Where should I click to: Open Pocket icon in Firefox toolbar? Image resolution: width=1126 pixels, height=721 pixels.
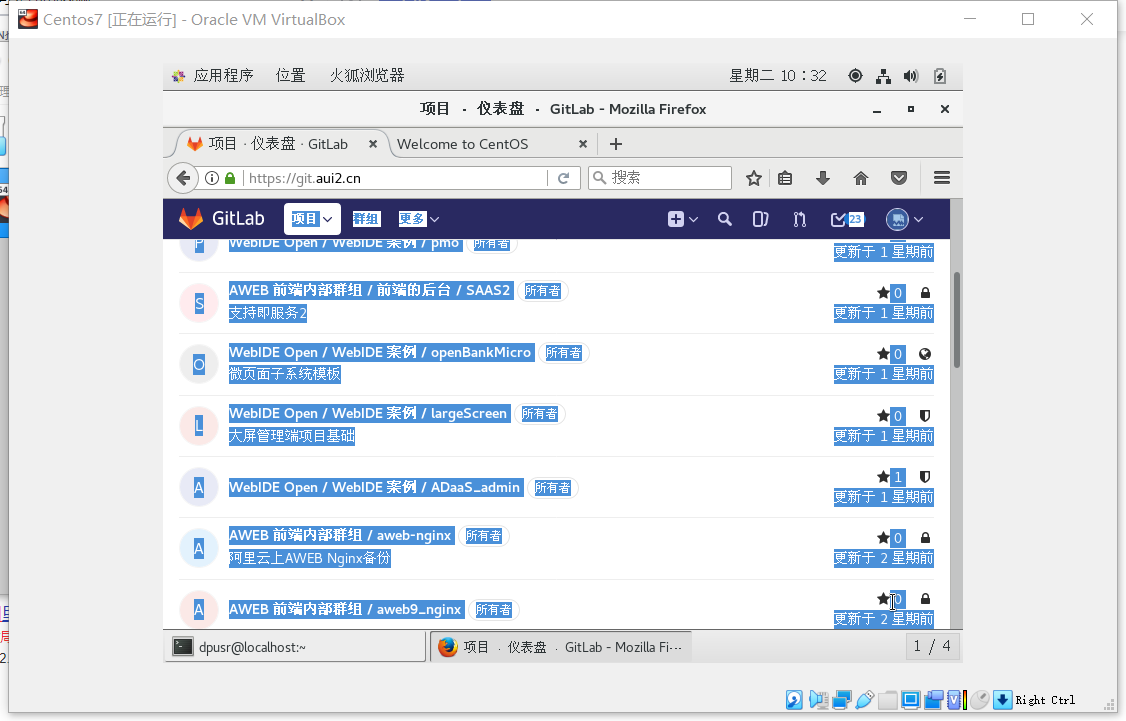pos(898,178)
